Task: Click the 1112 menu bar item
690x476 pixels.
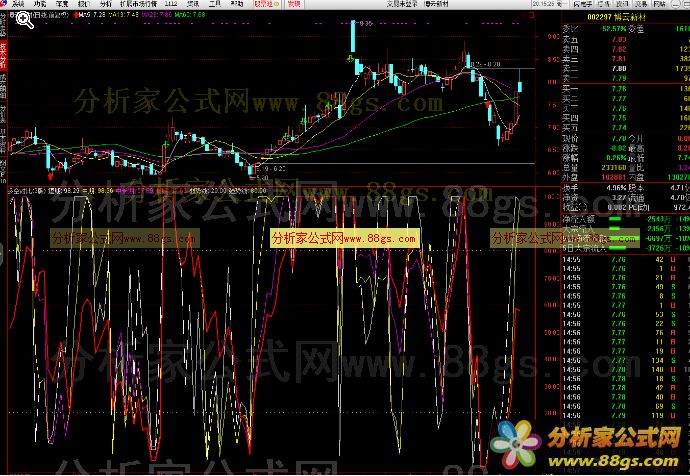Action: [x=171, y=4]
